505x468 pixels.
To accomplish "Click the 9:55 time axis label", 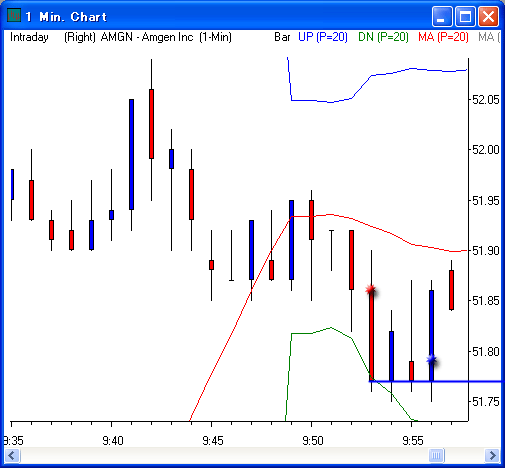I will [x=413, y=441].
